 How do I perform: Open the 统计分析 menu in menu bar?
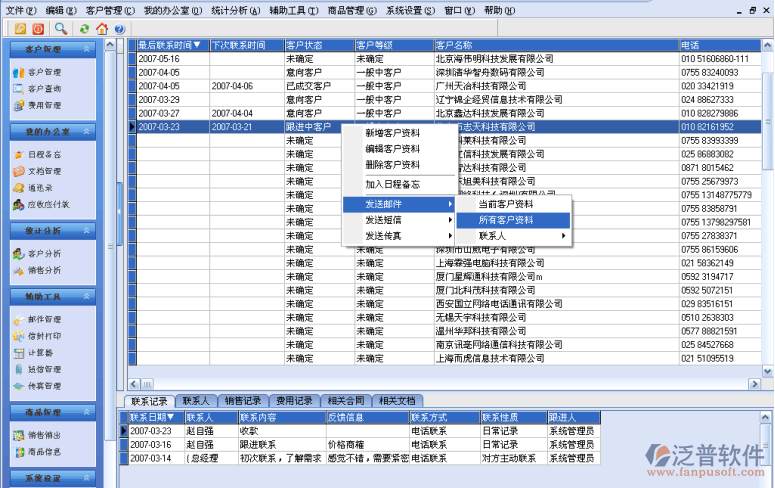click(235, 10)
